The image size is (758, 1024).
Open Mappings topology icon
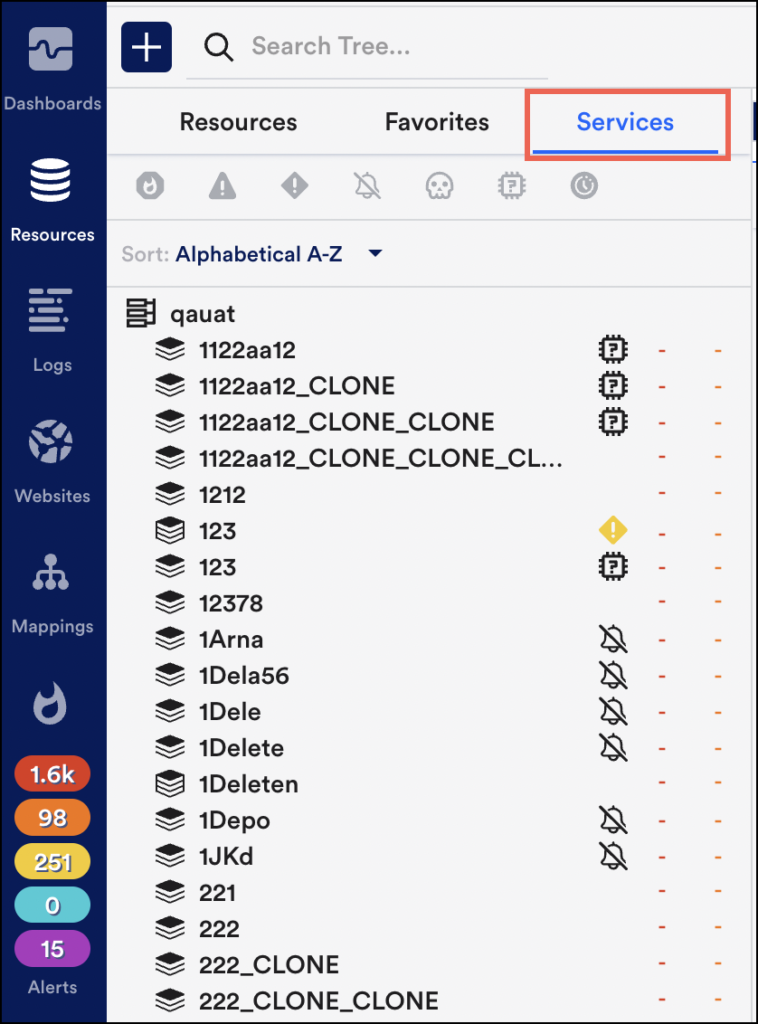(51, 572)
